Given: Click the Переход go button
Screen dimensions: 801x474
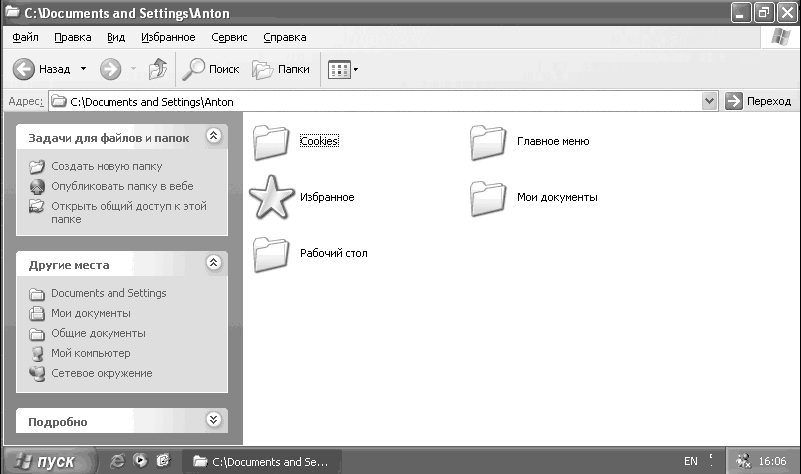Looking at the screenshot, I should [758, 101].
